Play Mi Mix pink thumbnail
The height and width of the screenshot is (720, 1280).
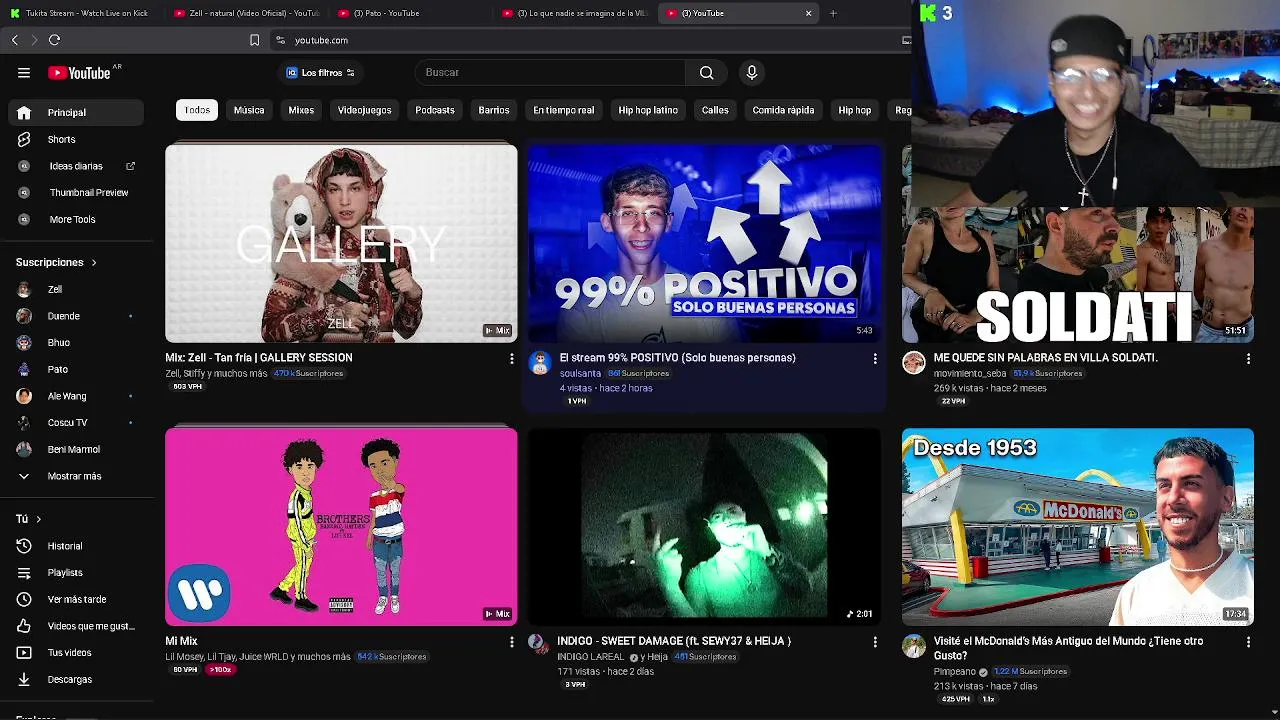pyautogui.click(x=341, y=527)
